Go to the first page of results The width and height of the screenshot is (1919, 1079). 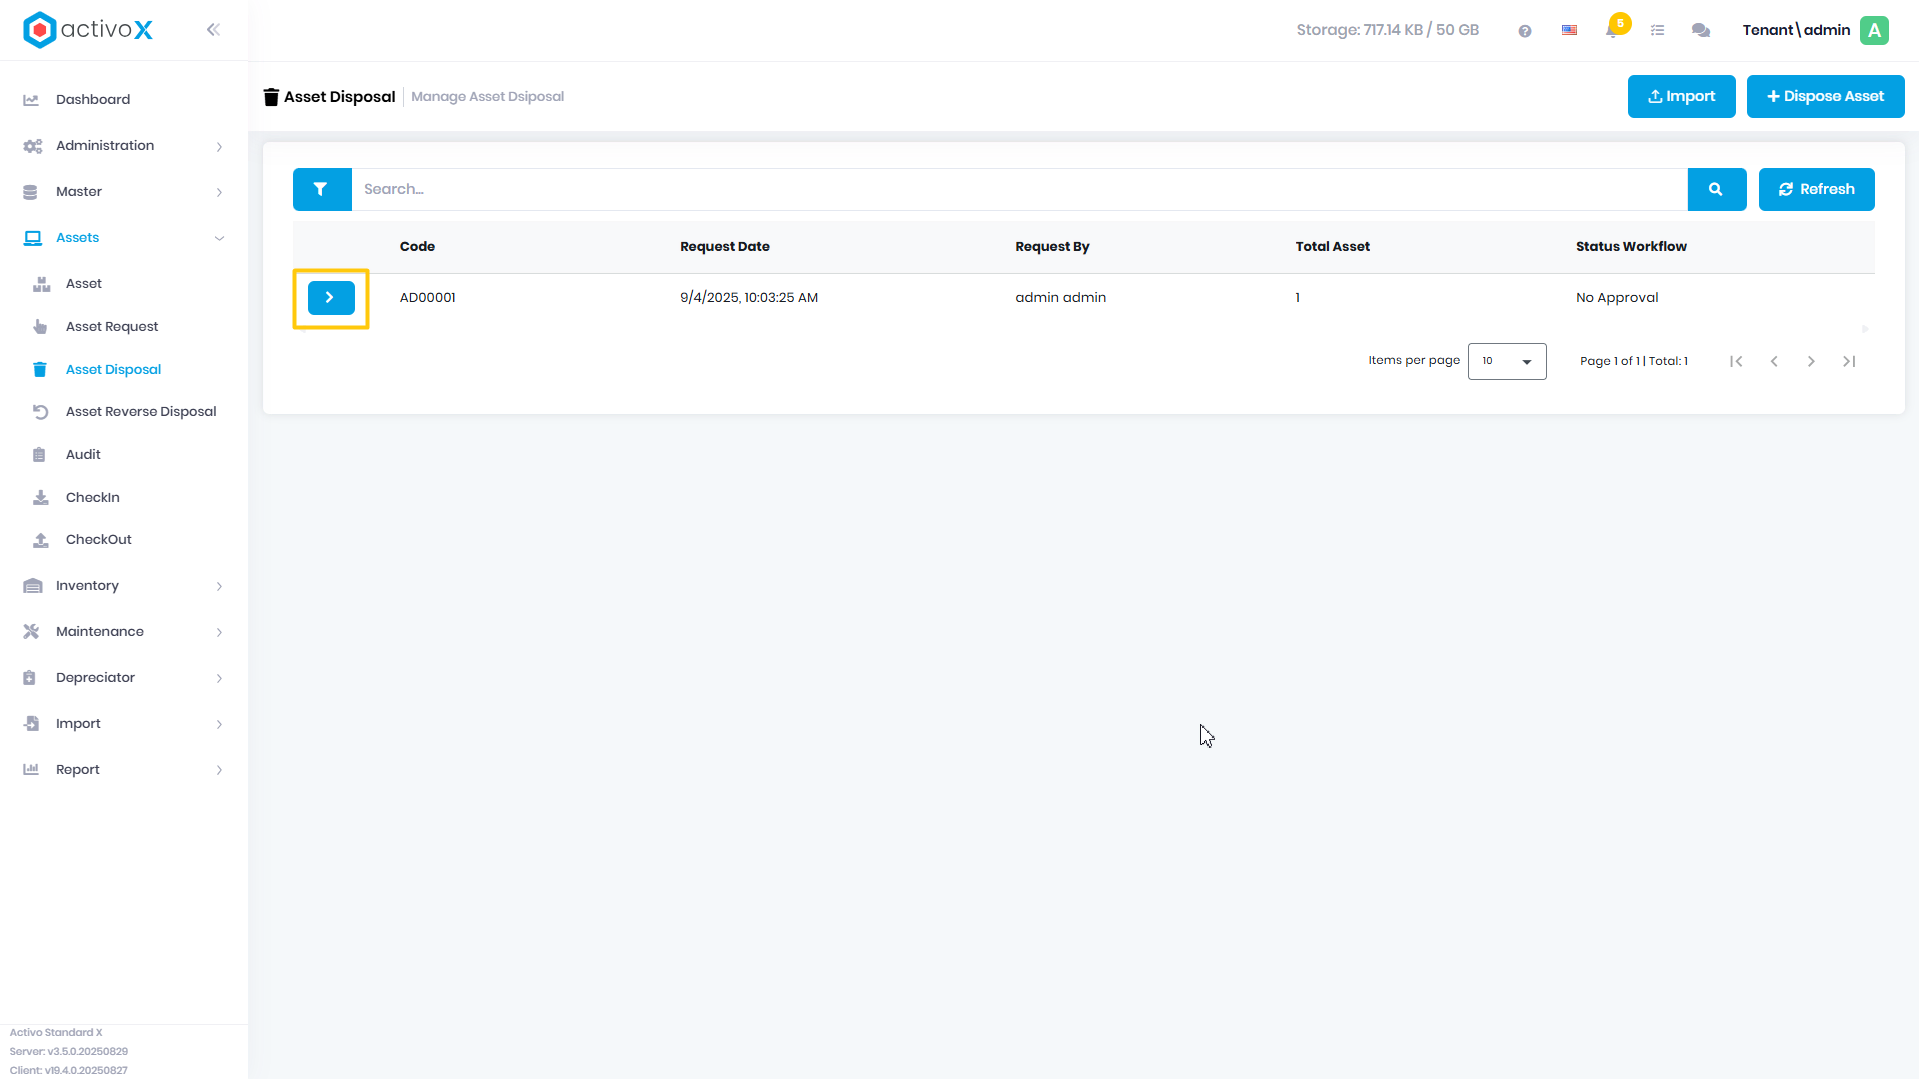click(1736, 361)
